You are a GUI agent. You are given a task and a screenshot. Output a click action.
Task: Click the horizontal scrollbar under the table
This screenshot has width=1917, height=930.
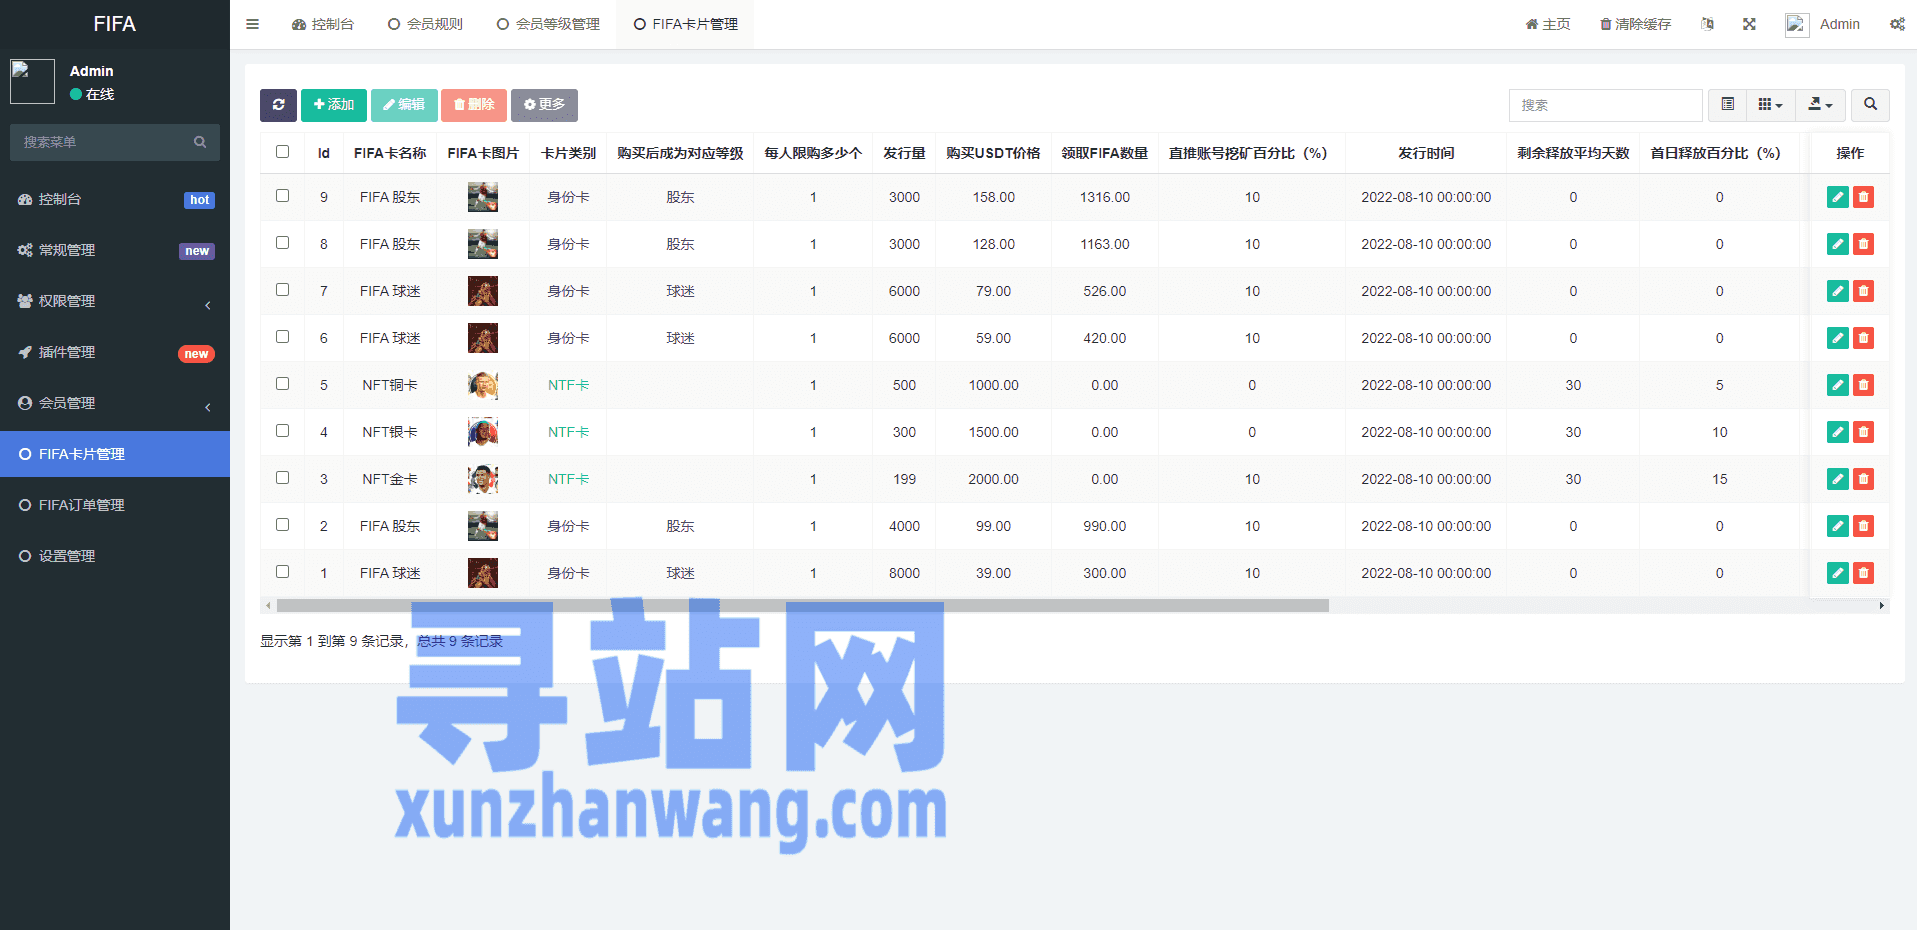802,605
